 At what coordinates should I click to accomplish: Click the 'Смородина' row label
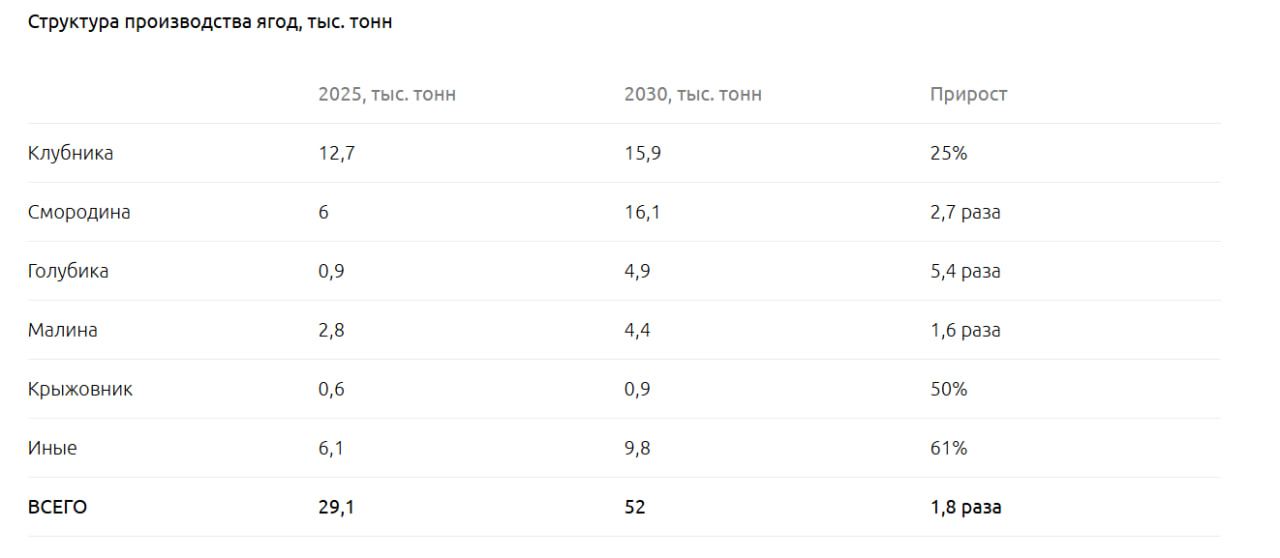click(79, 213)
